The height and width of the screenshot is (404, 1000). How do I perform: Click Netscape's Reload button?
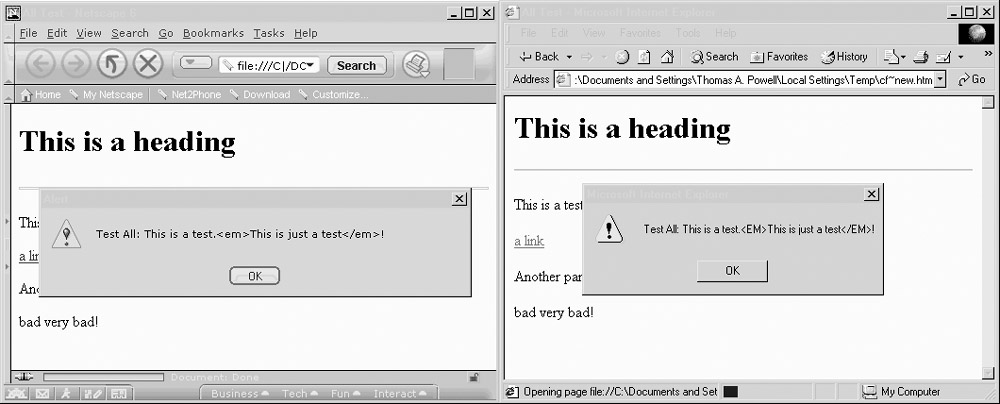pyautogui.click(x=111, y=65)
